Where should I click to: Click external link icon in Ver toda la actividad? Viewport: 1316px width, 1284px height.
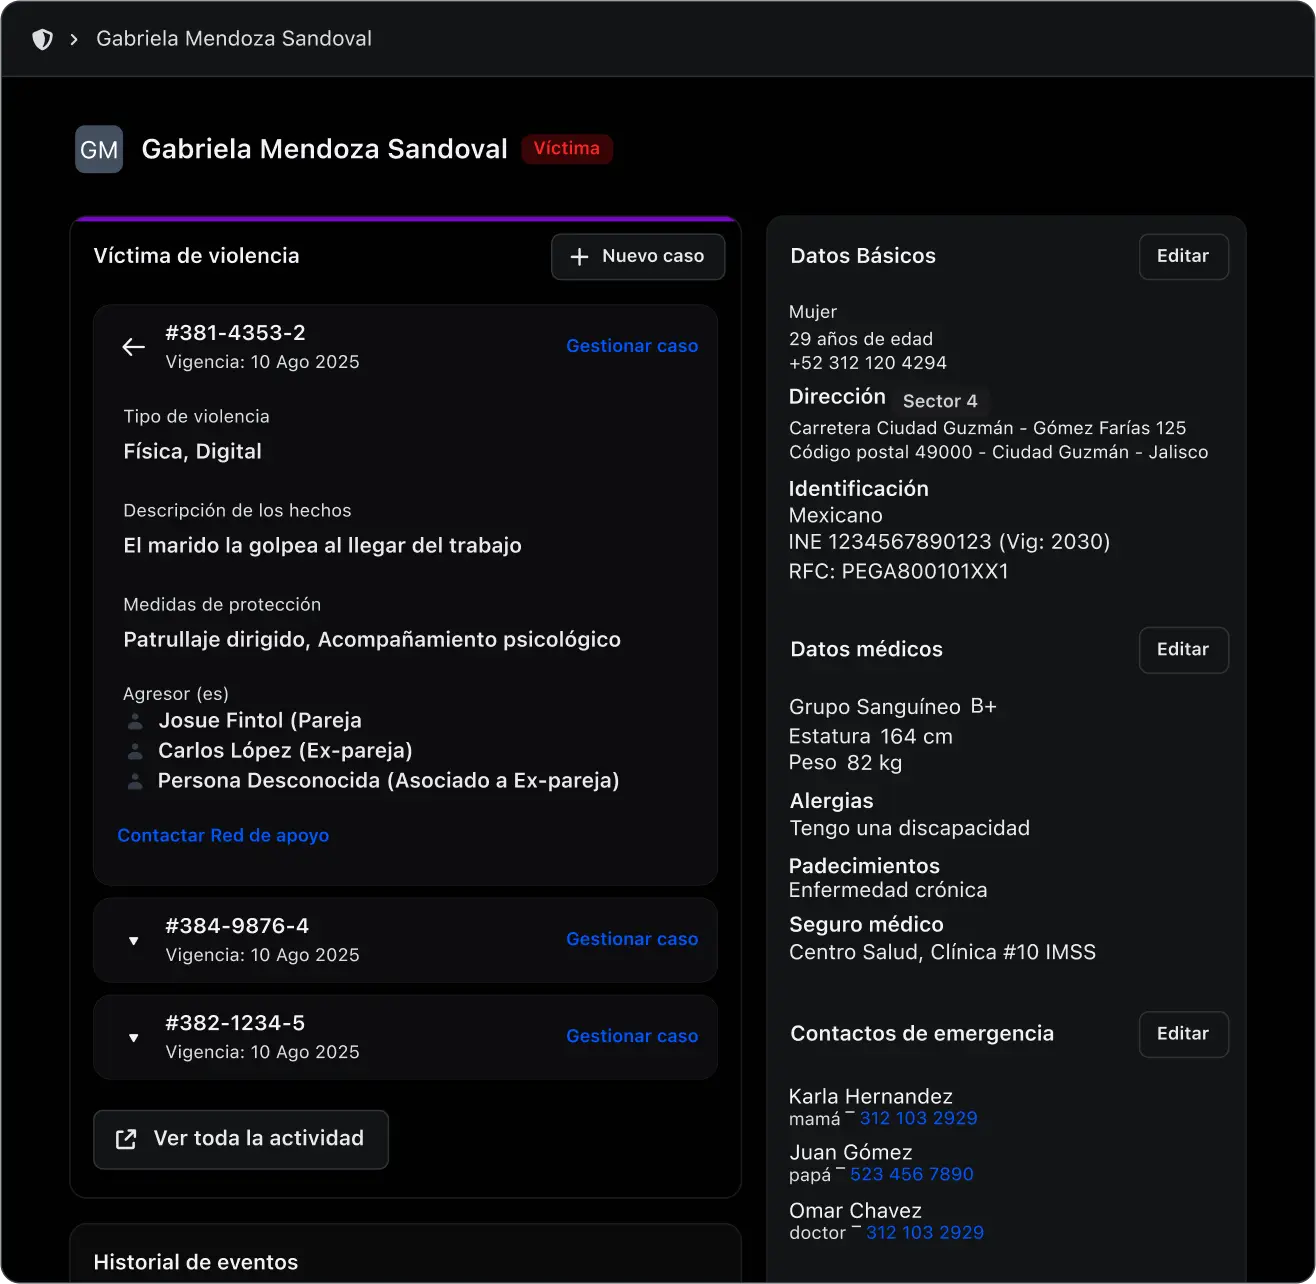coord(126,1139)
